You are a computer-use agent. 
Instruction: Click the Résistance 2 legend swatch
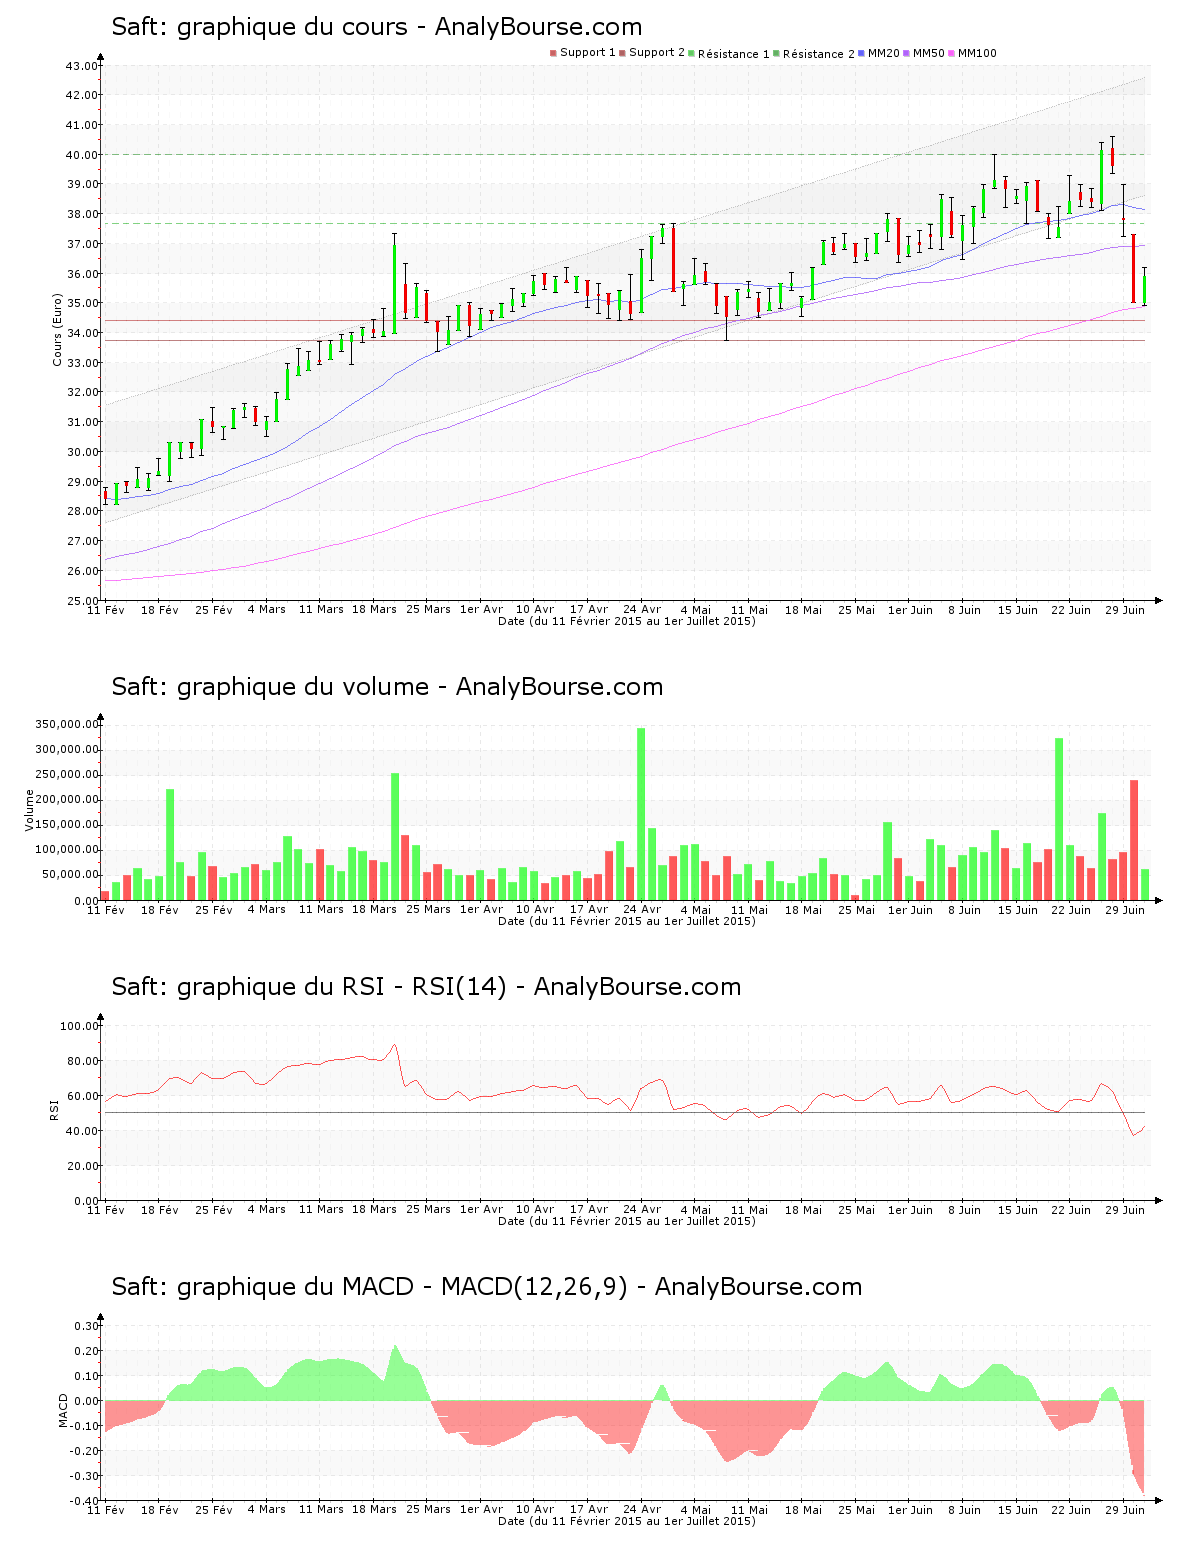coord(776,53)
